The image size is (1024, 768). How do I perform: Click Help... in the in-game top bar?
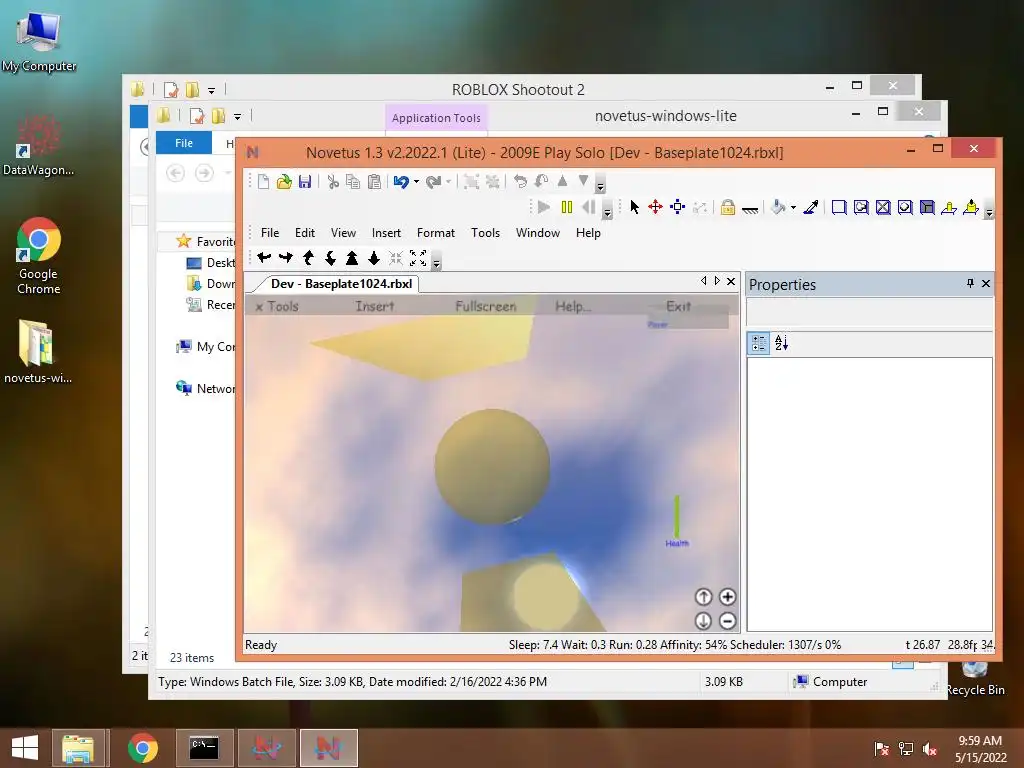[573, 306]
